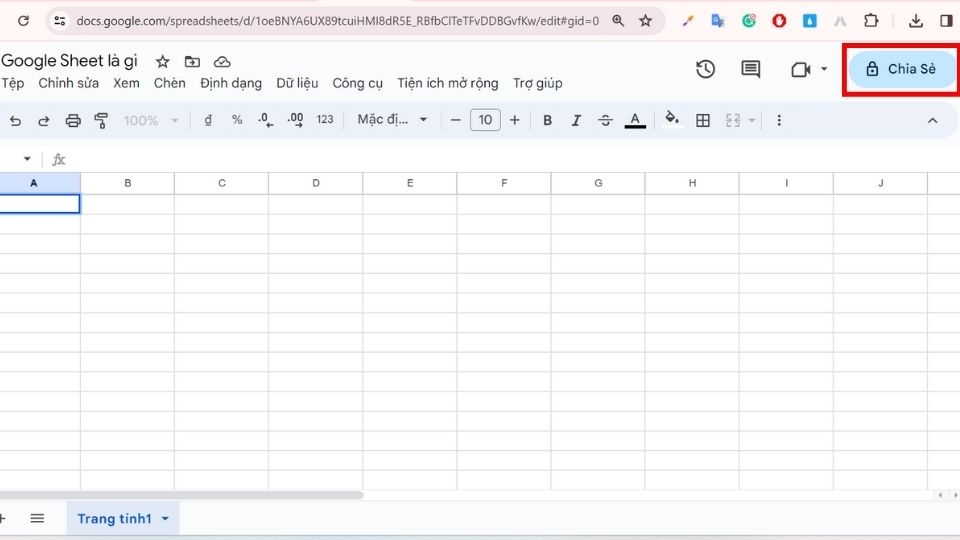Click the zoom magnifier icon in address bar
Image resolution: width=960 pixels, height=540 pixels.
618,21
